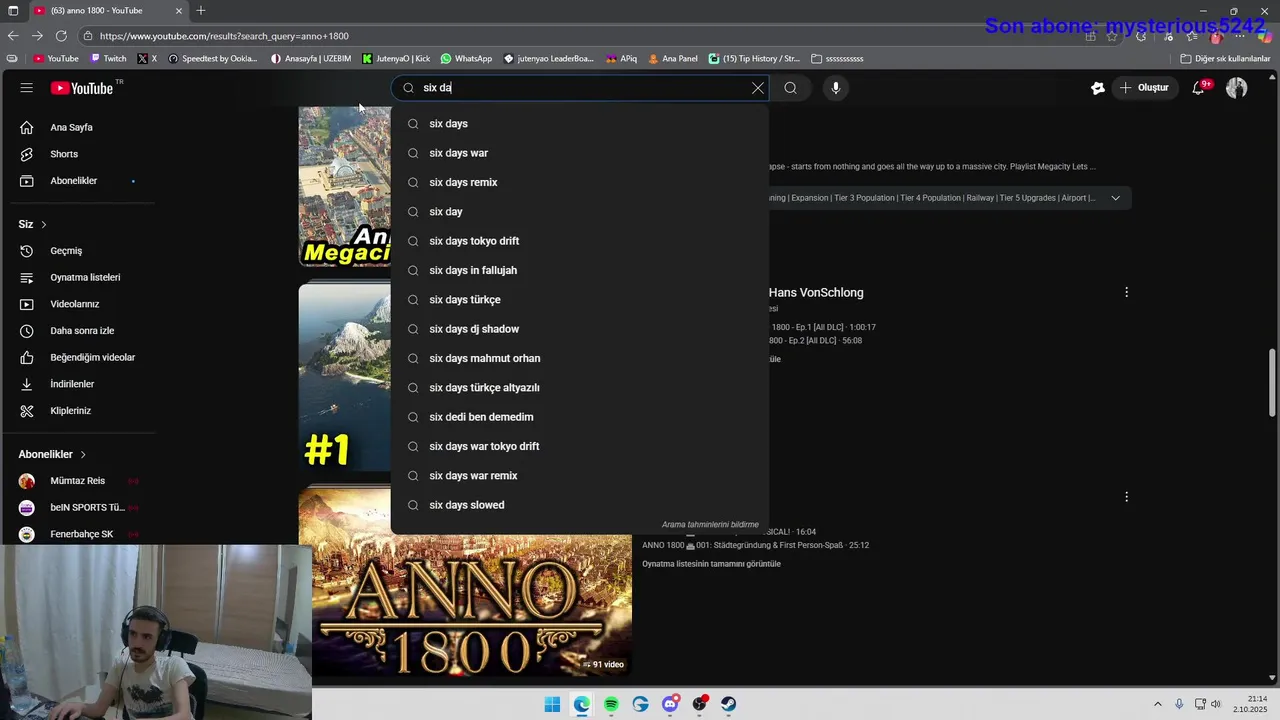Click the Oluştur create button
The width and height of the screenshot is (1280, 720).
tap(1143, 88)
